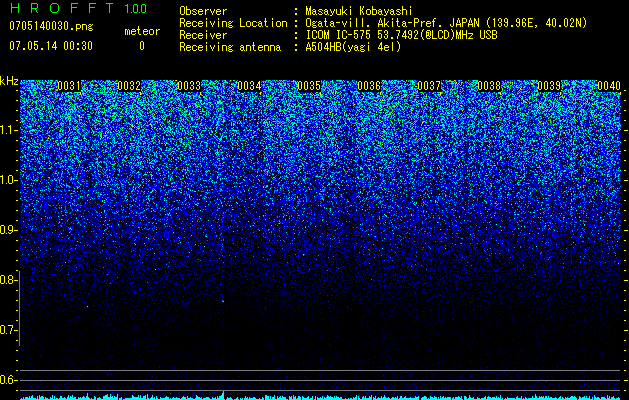Viewport: 629px width, 400px height.
Task: Click the 0.7 frequency axis label
Action: [7, 330]
